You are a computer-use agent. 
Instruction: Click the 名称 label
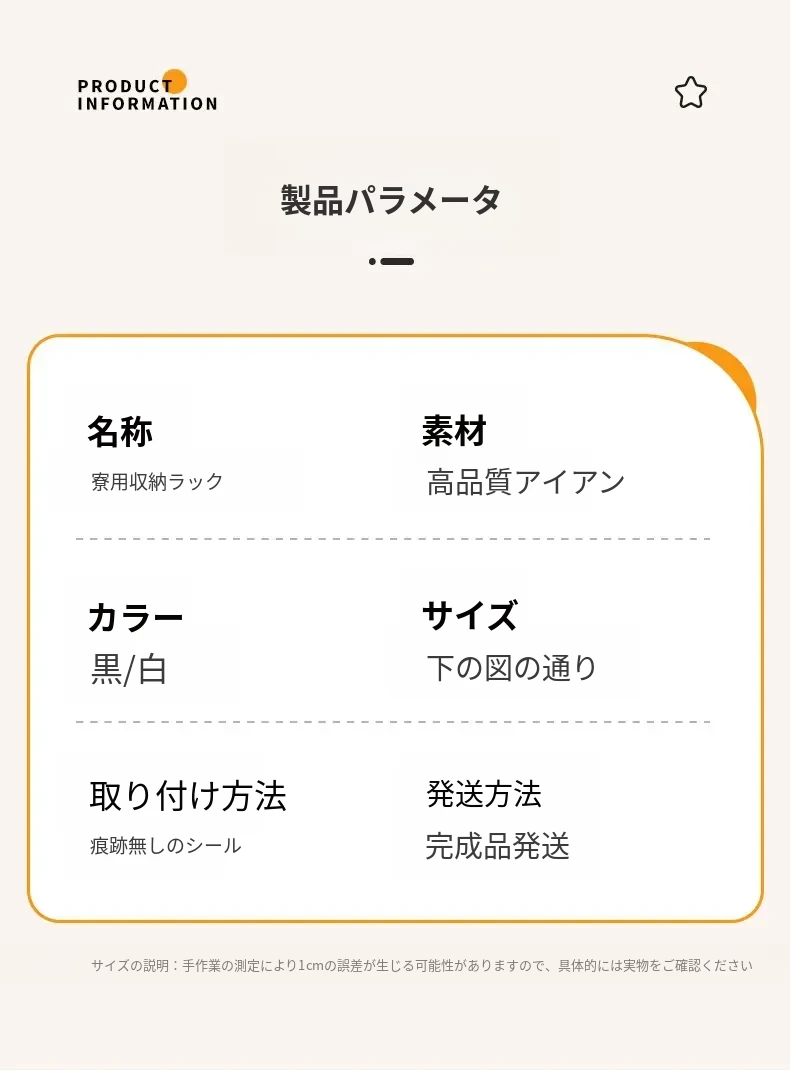120,432
